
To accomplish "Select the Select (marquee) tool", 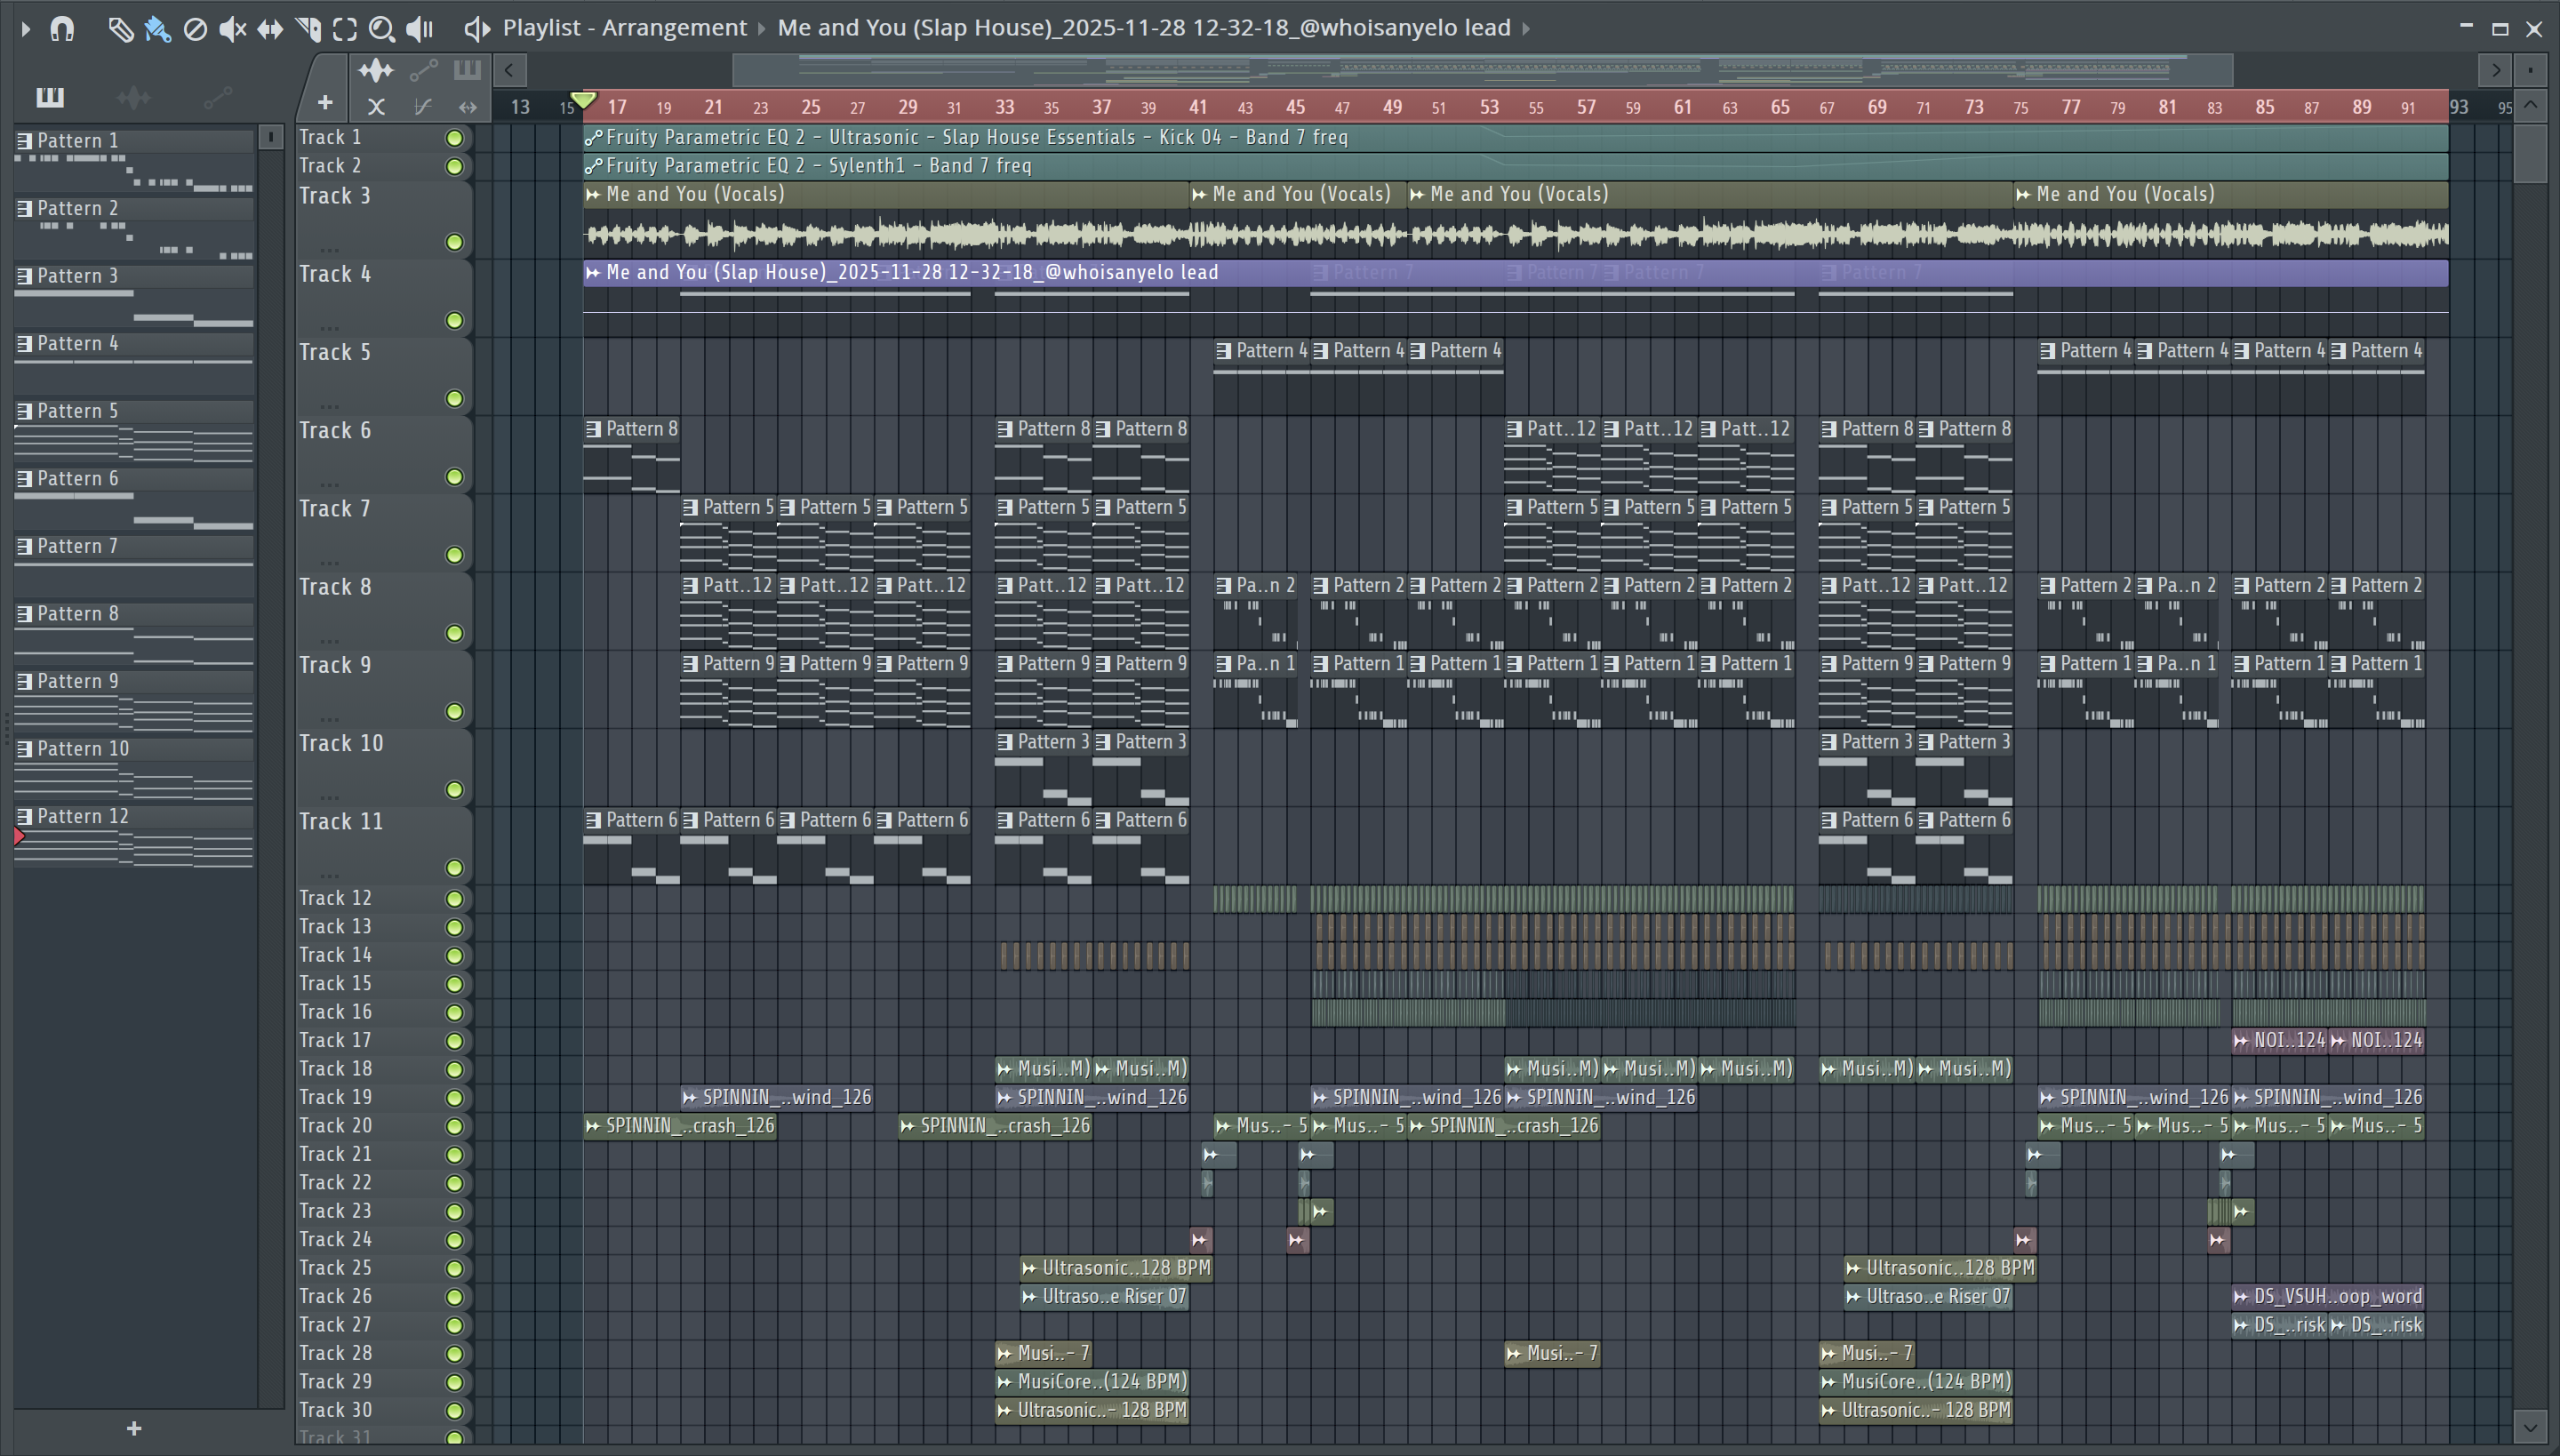I will pos(344,29).
